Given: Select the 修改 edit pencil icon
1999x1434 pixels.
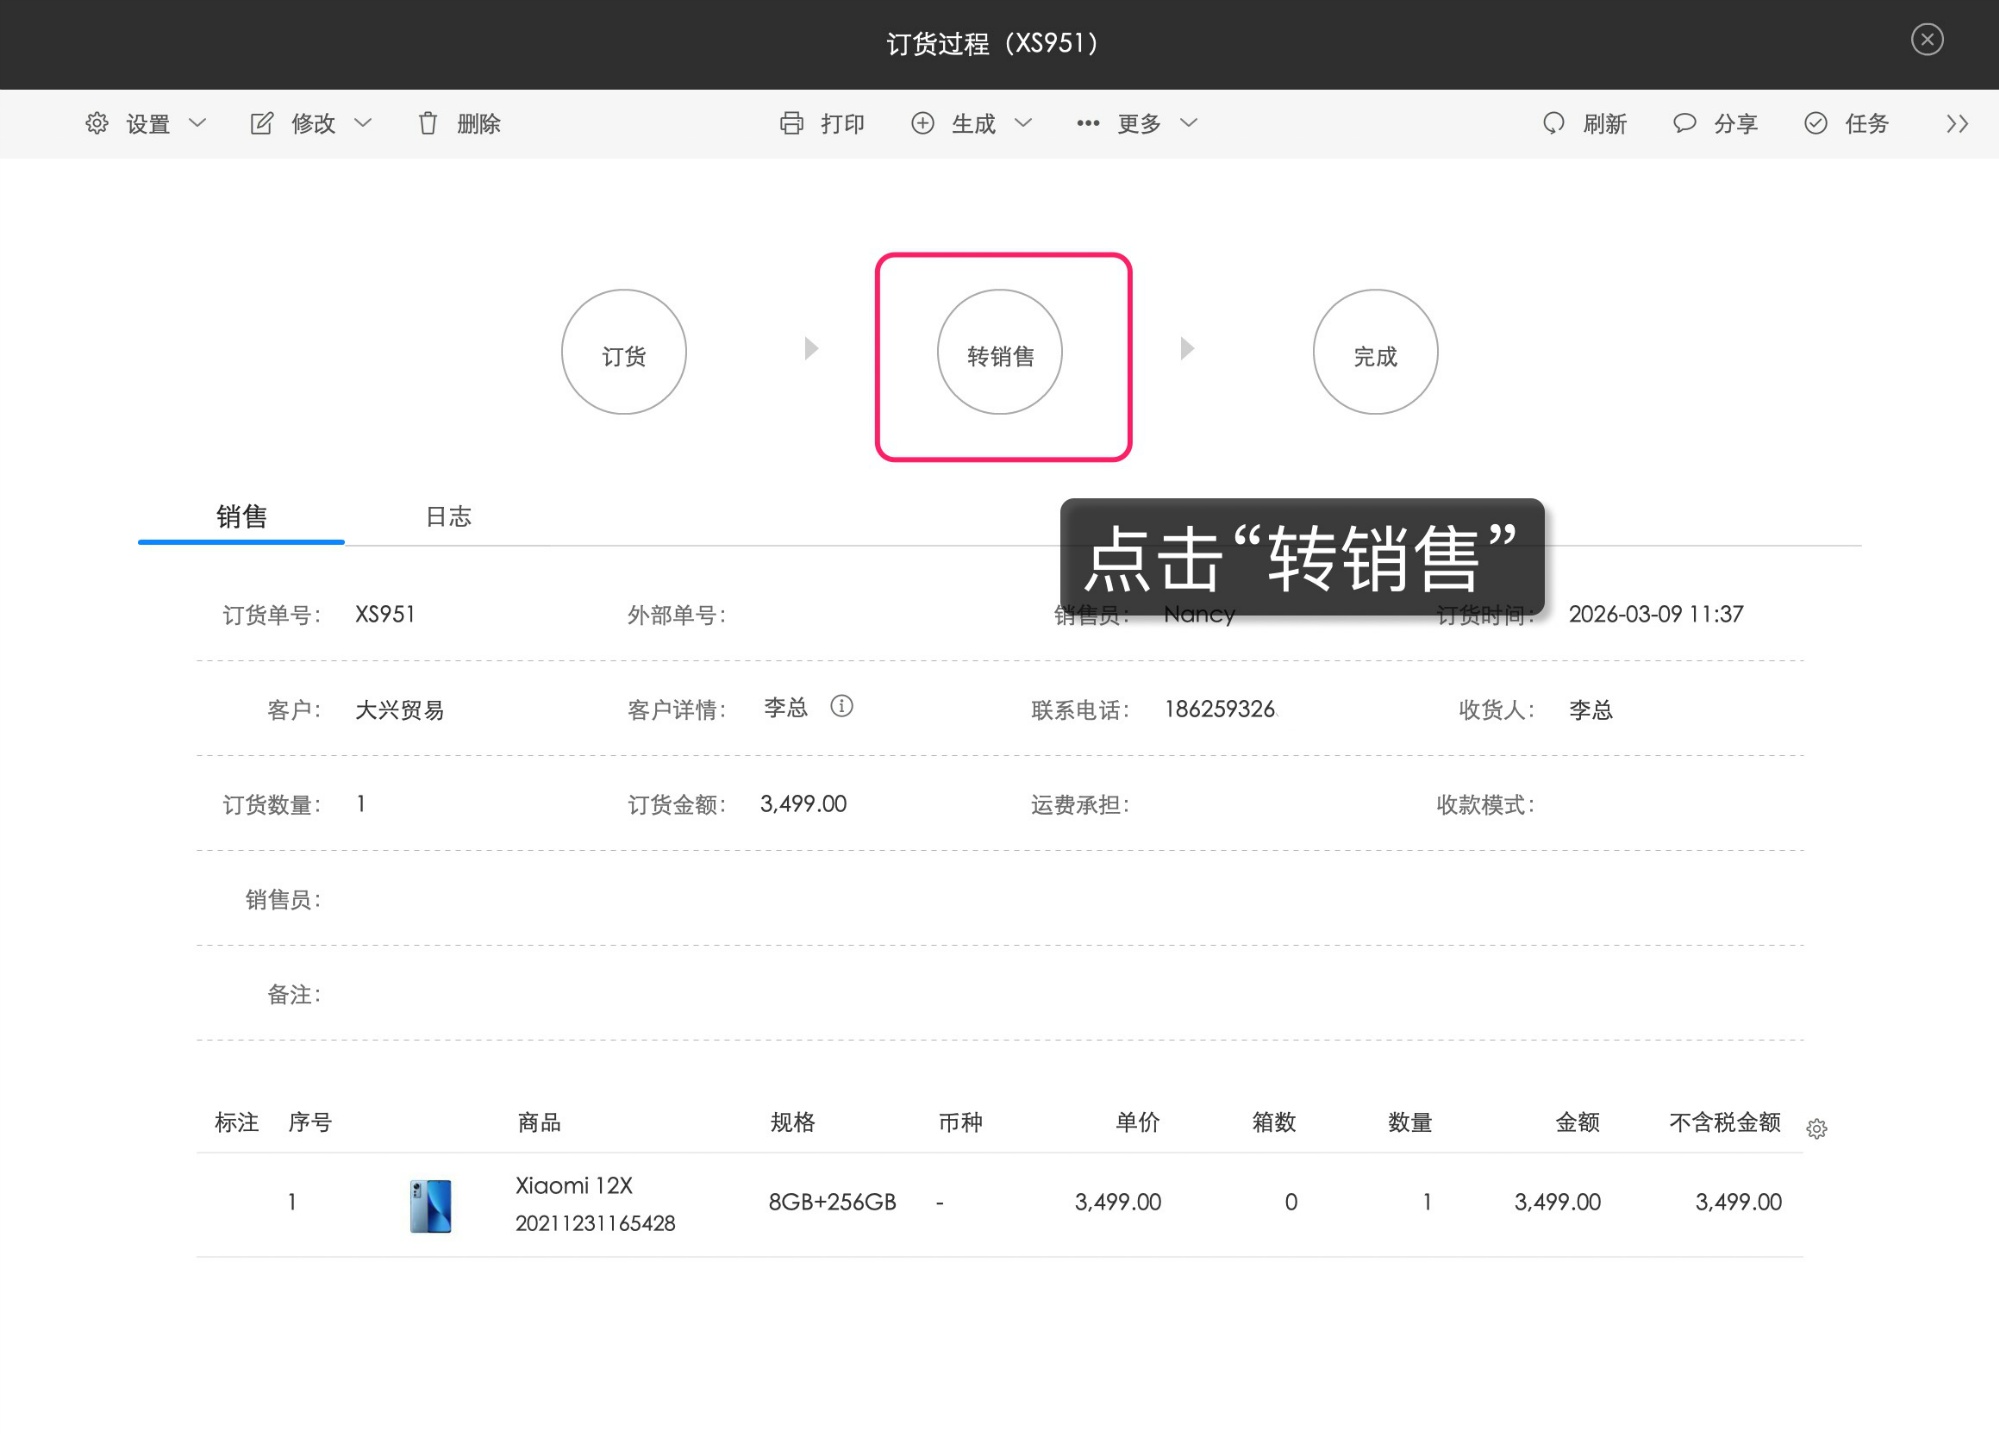Looking at the screenshot, I should point(260,123).
